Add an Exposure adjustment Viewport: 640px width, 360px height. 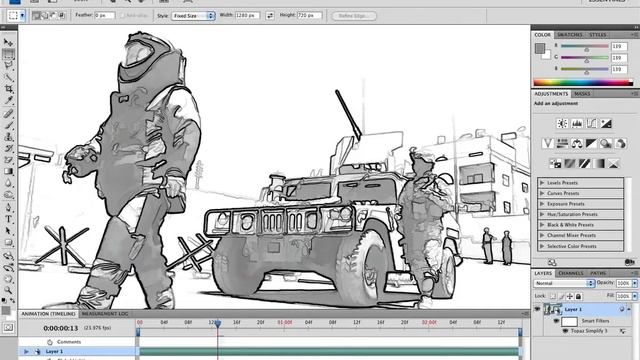click(606, 123)
